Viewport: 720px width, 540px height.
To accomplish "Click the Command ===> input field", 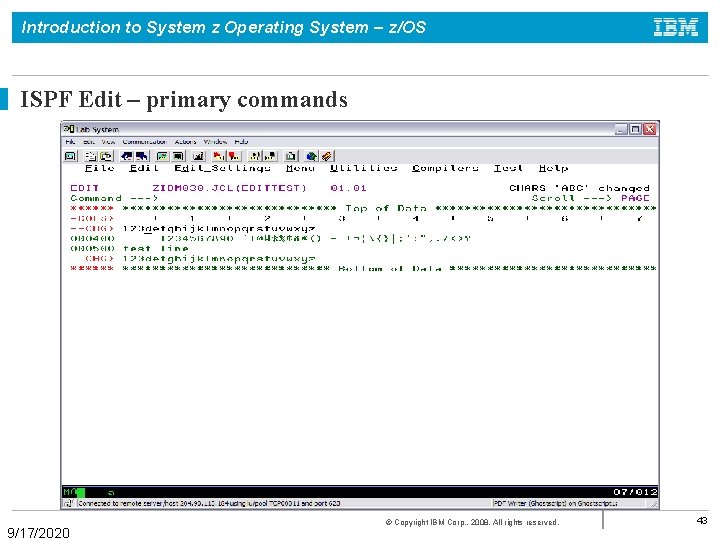I will [344, 198].
